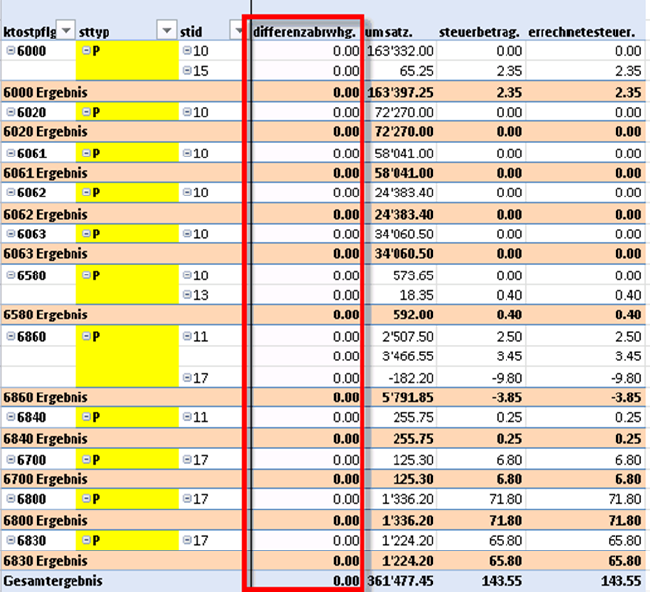Collapse the 6062 account group
Screen dimensions: 650x593
(11, 192)
